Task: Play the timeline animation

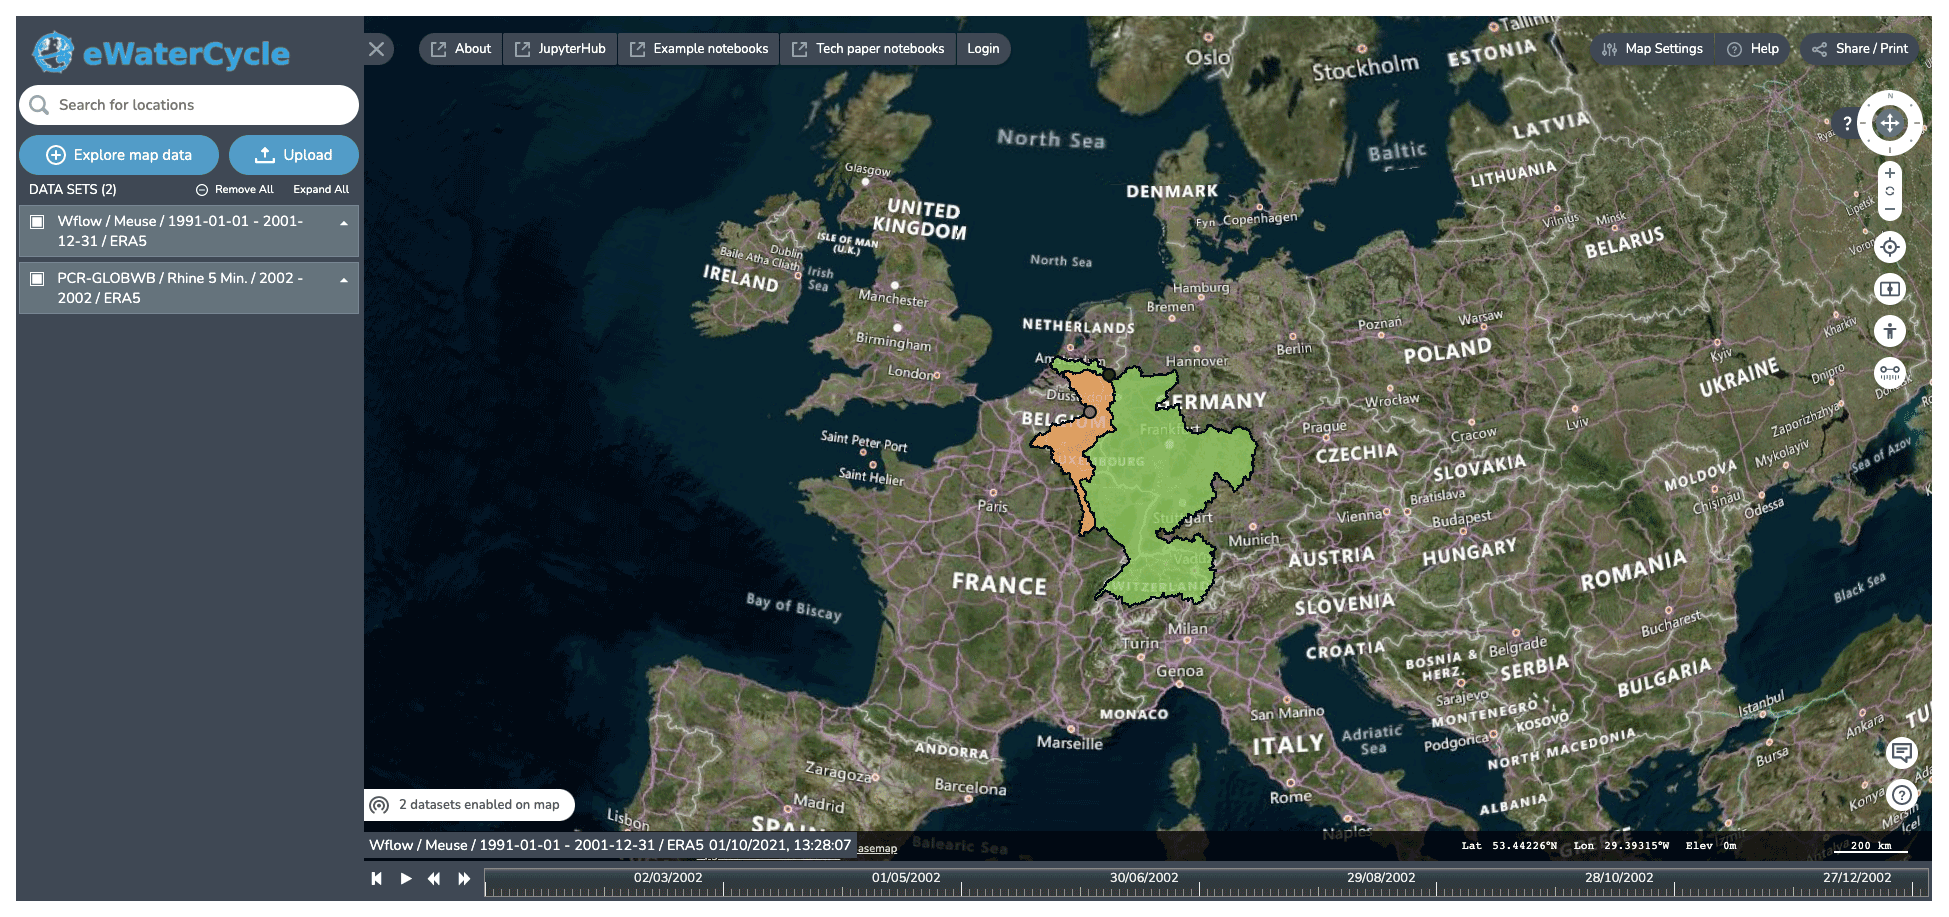Action: pyautogui.click(x=406, y=878)
